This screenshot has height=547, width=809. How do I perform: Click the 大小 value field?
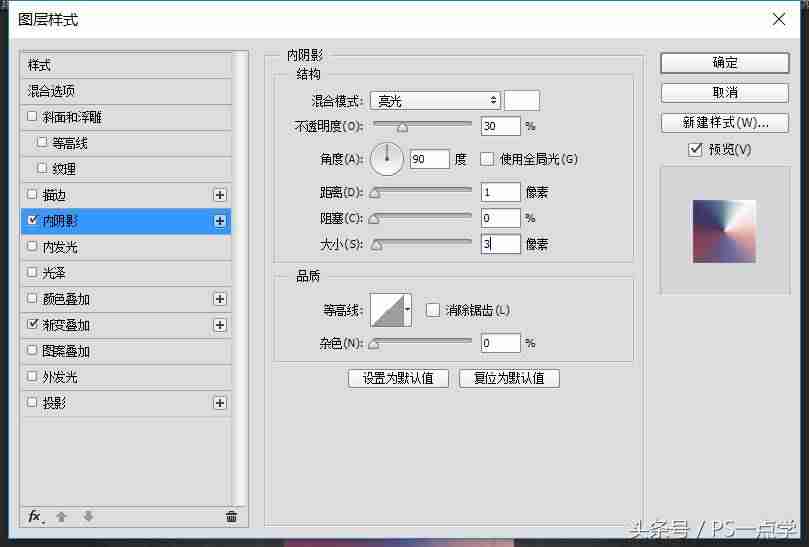[500, 244]
